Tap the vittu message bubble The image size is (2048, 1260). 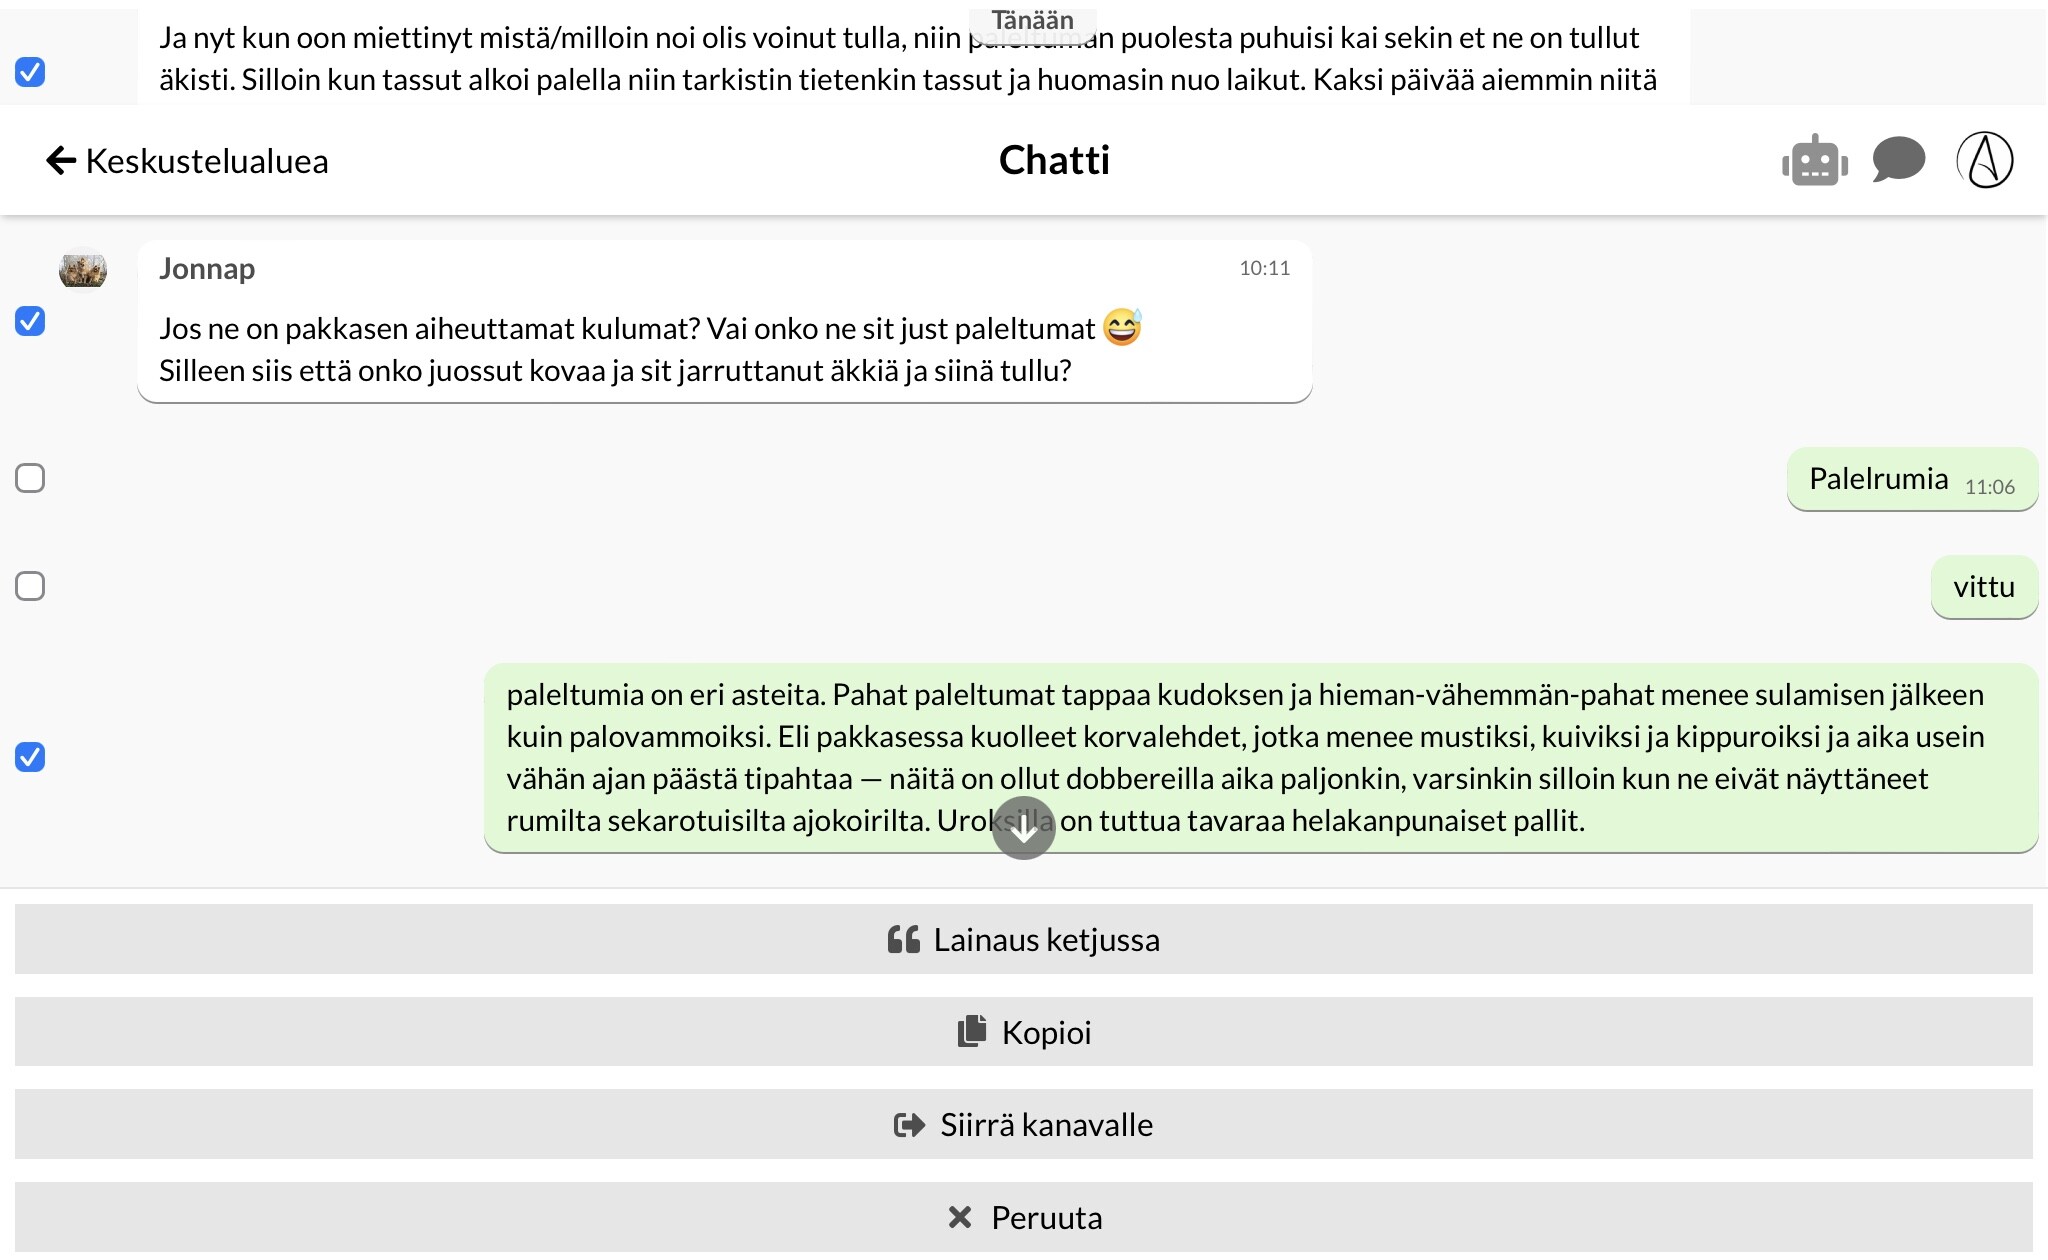click(x=1983, y=587)
